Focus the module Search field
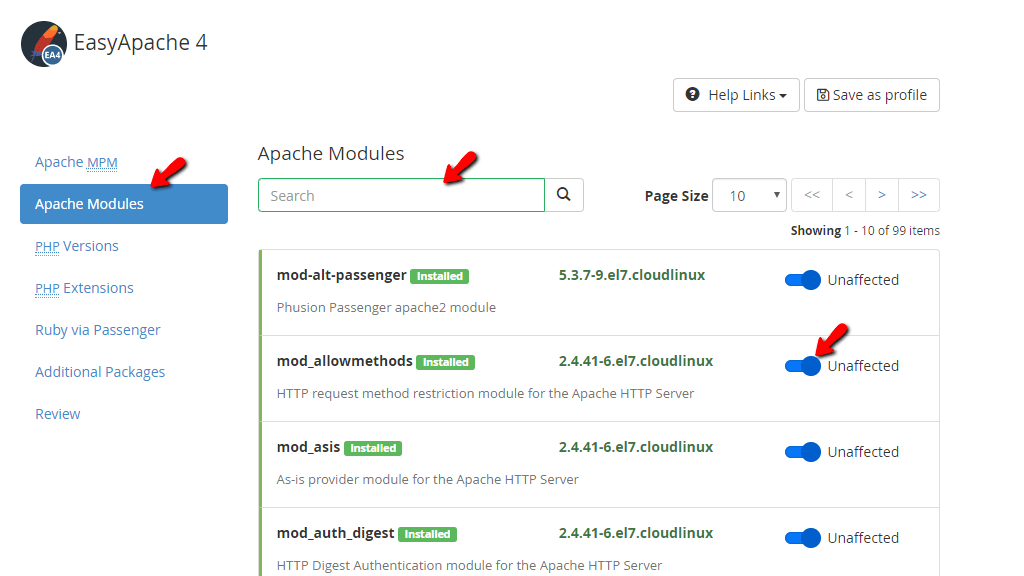The image size is (1024, 576). click(401, 195)
